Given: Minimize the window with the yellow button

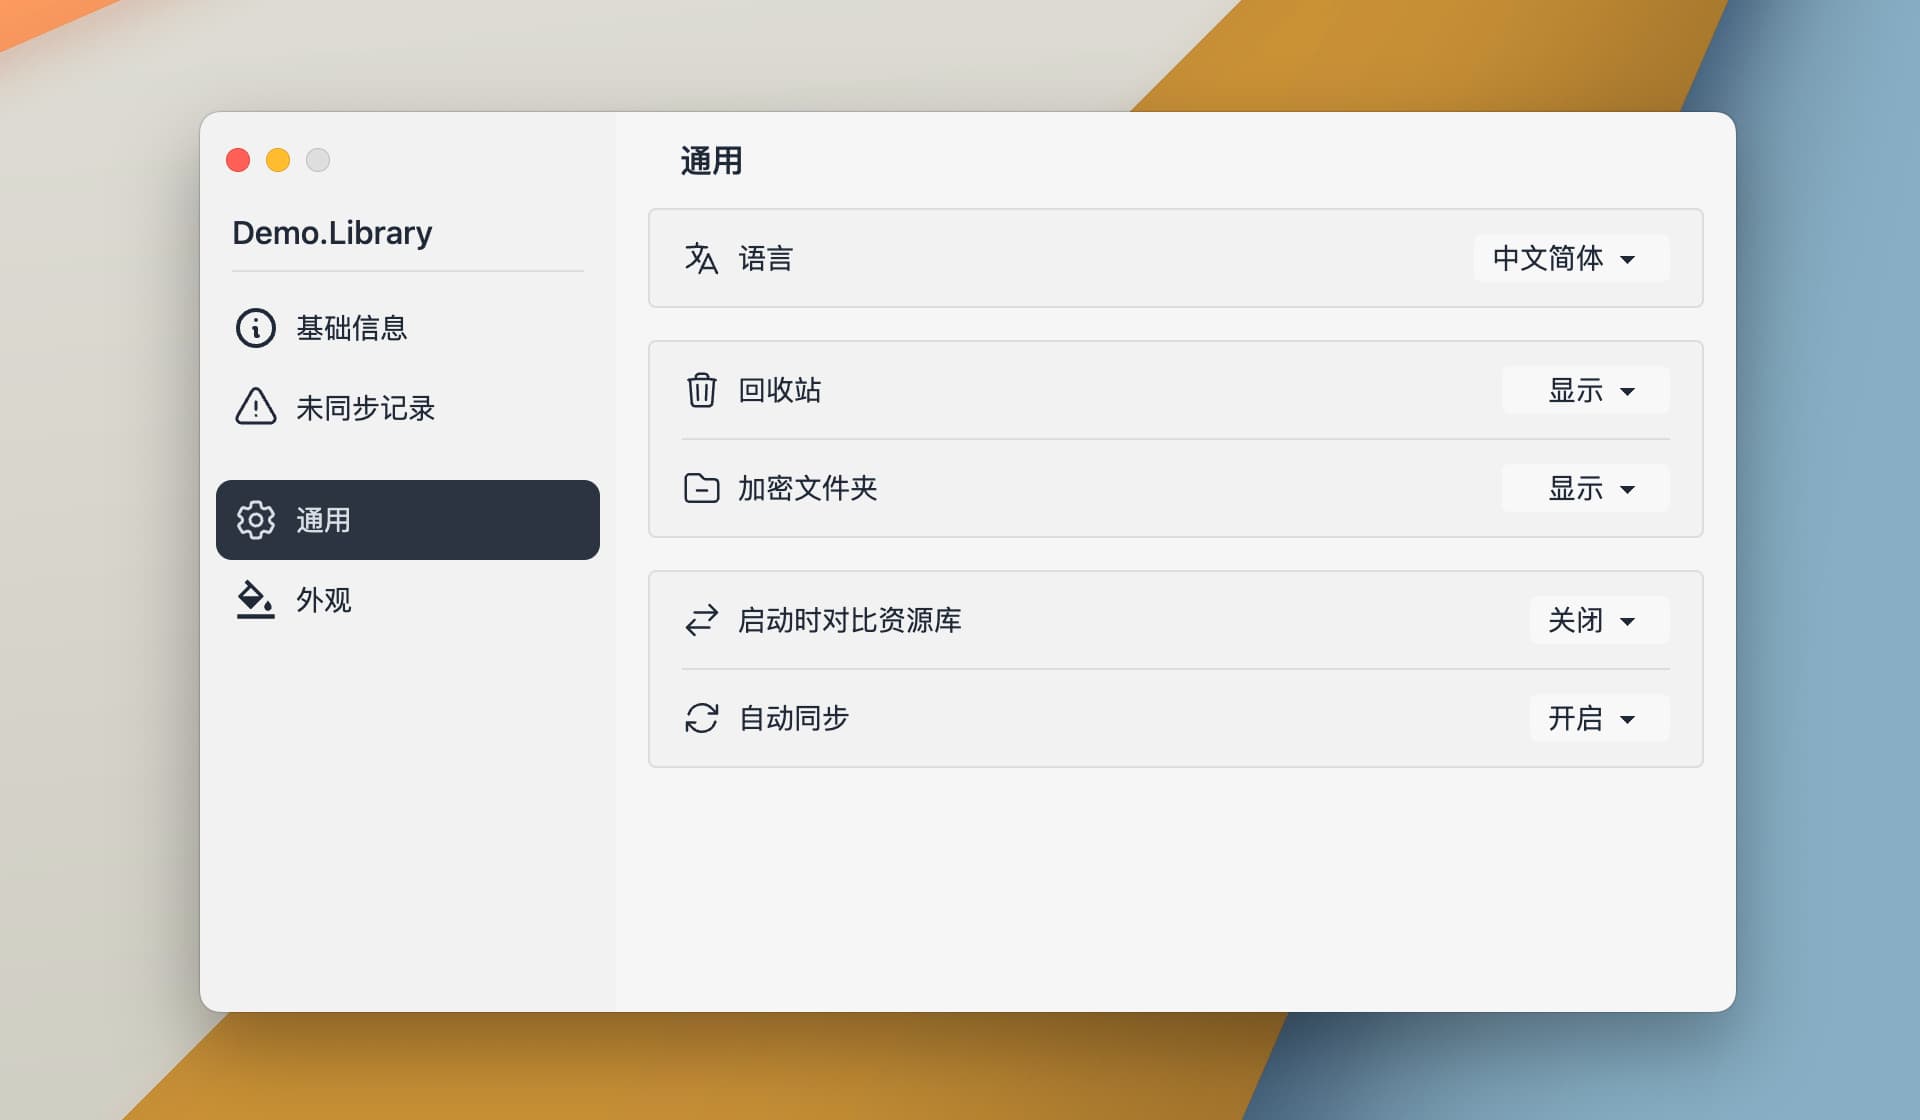Looking at the screenshot, I should click(278, 160).
